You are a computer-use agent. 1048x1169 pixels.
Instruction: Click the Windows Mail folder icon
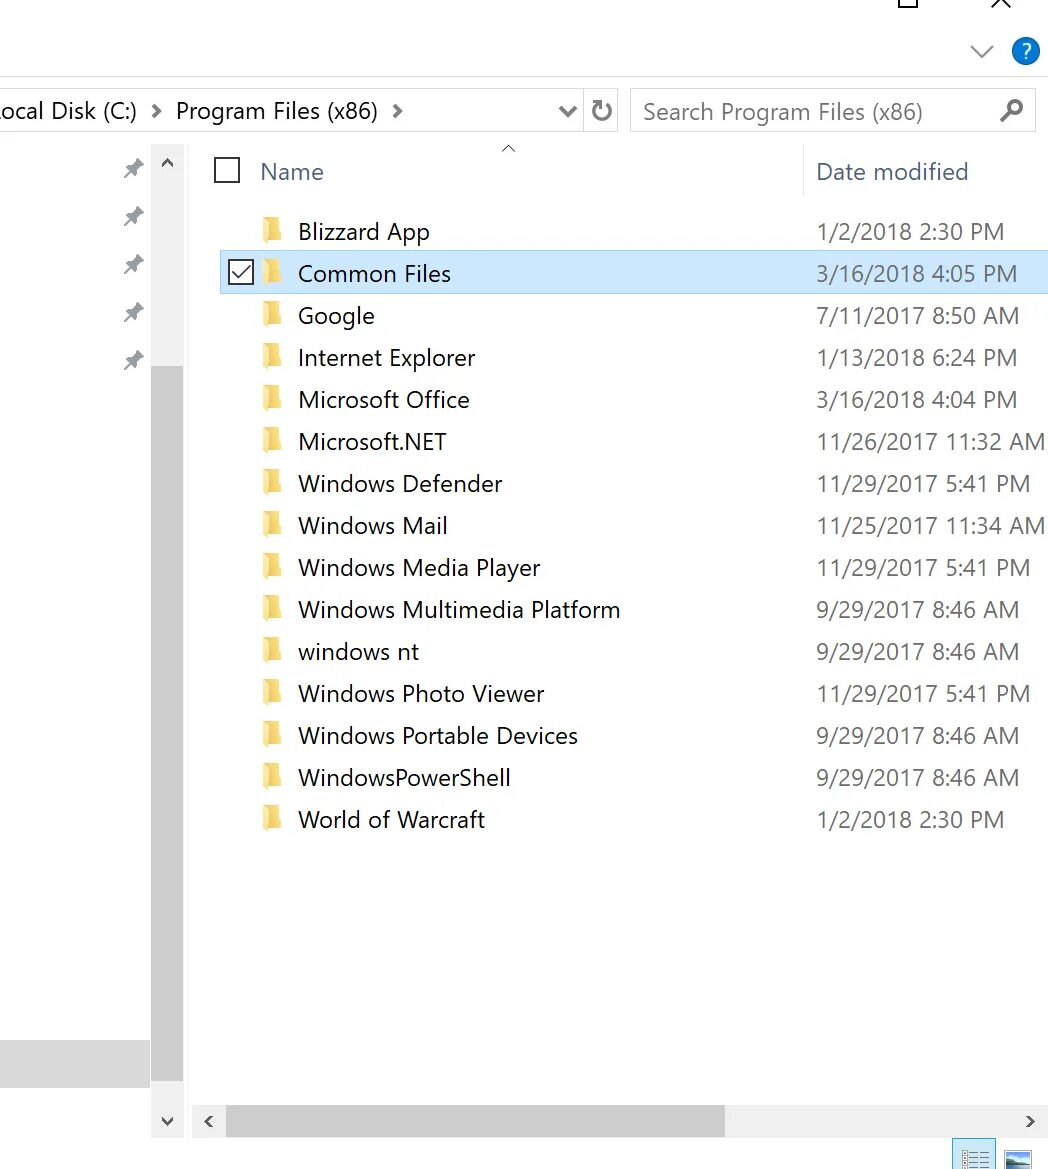pyautogui.click(x=273, y=523)
